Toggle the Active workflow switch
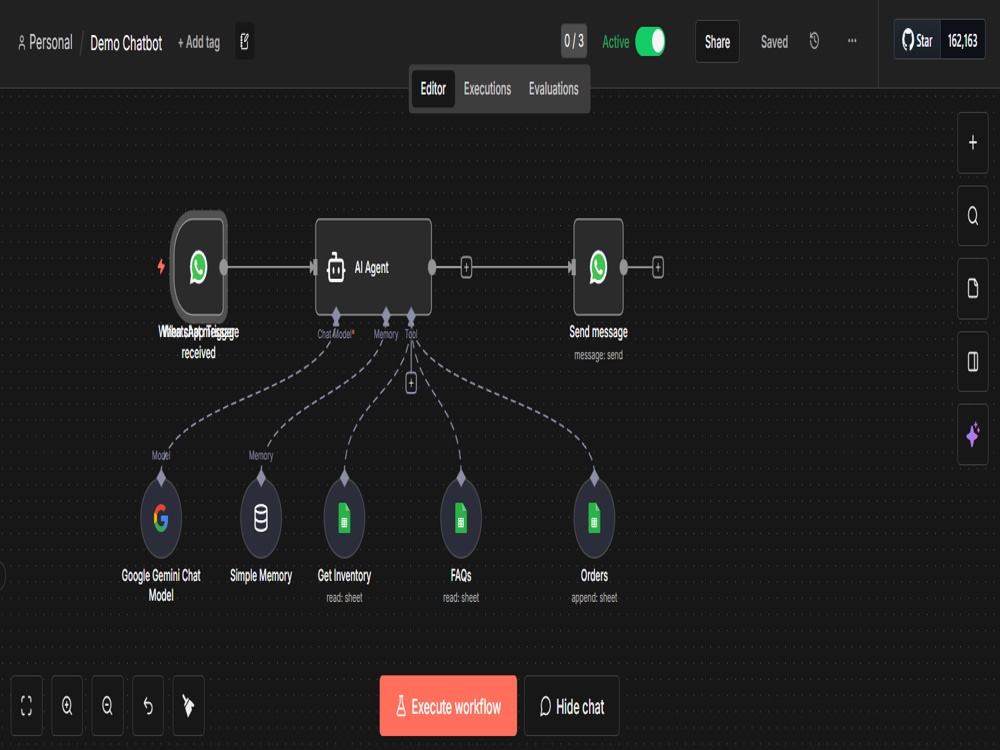 [650, 41]
